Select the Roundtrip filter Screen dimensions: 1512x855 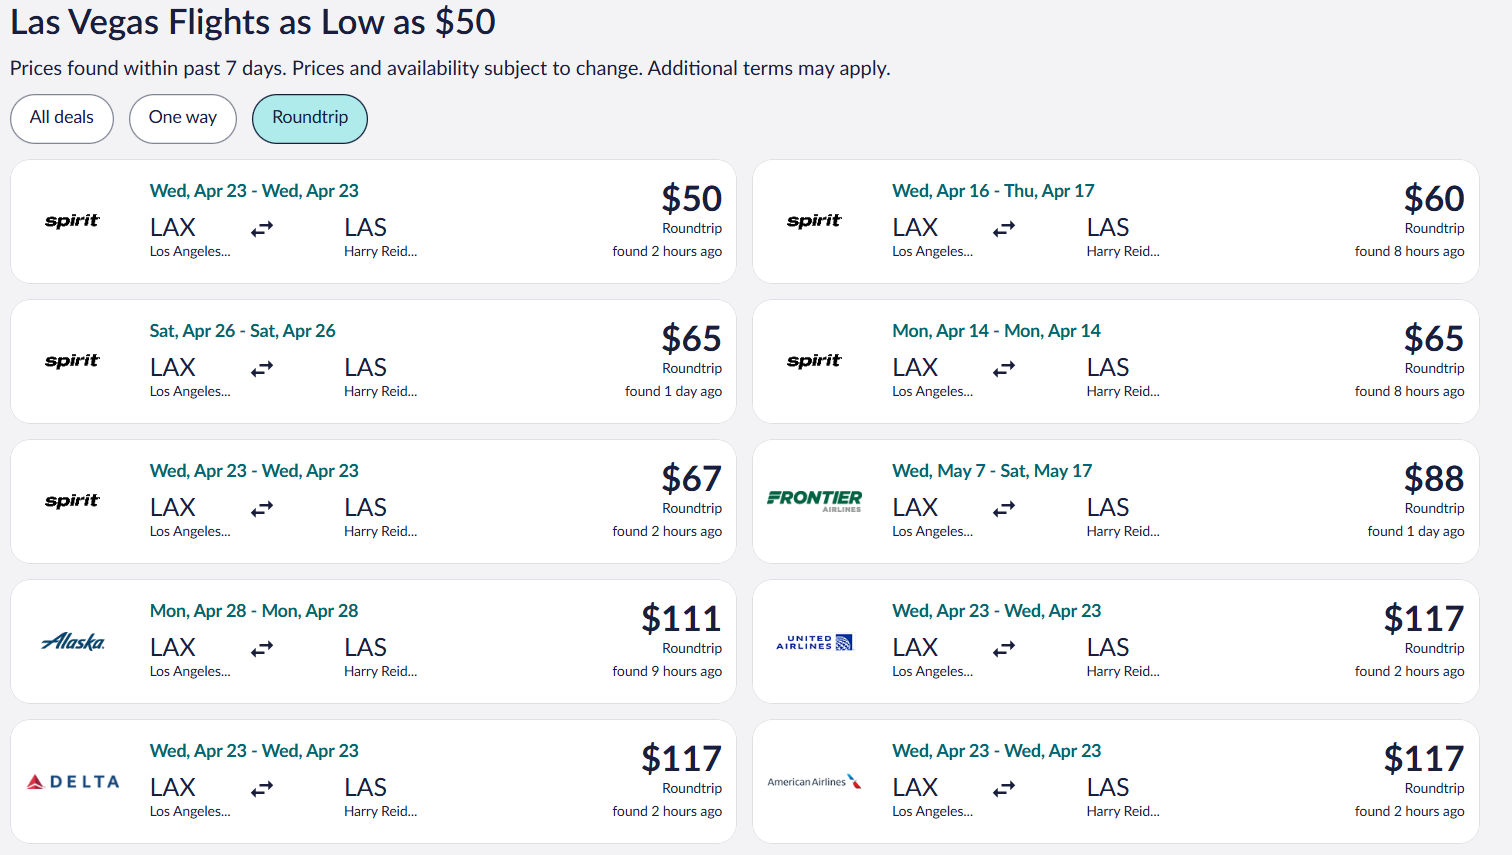pos(310,118)
